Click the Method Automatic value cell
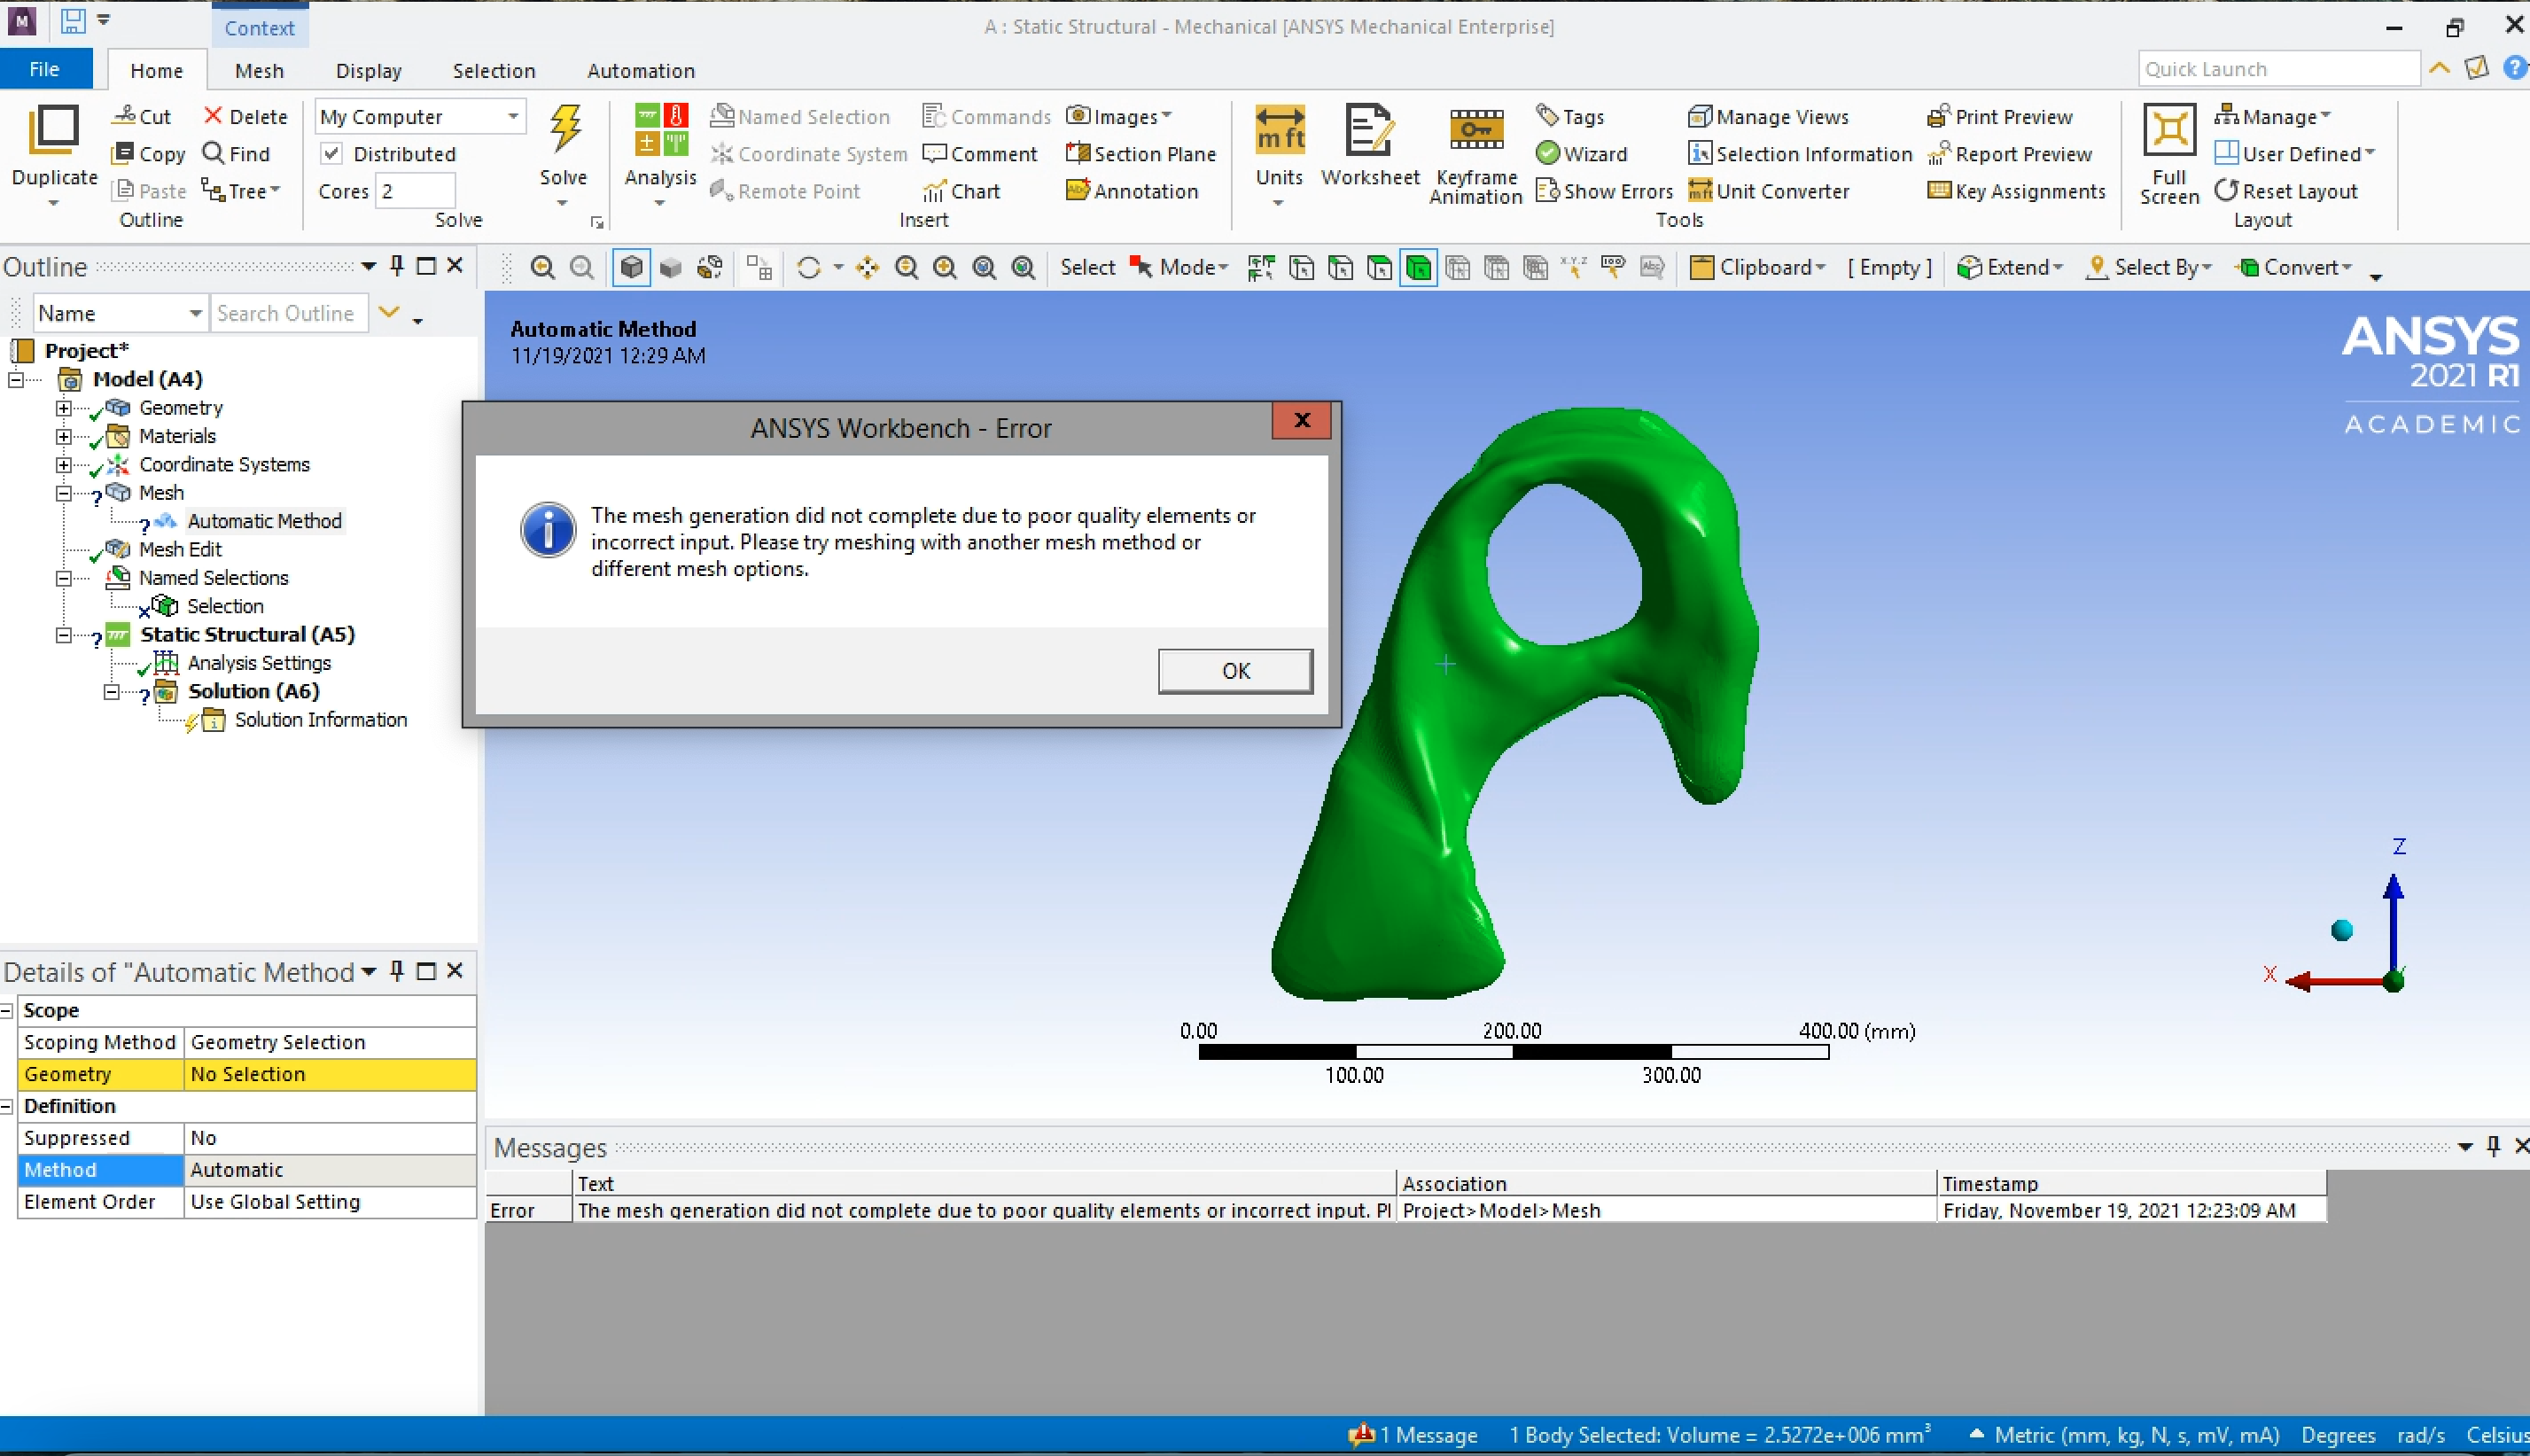This screenshot has width=2530, height=1456. (x=330, y=1170)
